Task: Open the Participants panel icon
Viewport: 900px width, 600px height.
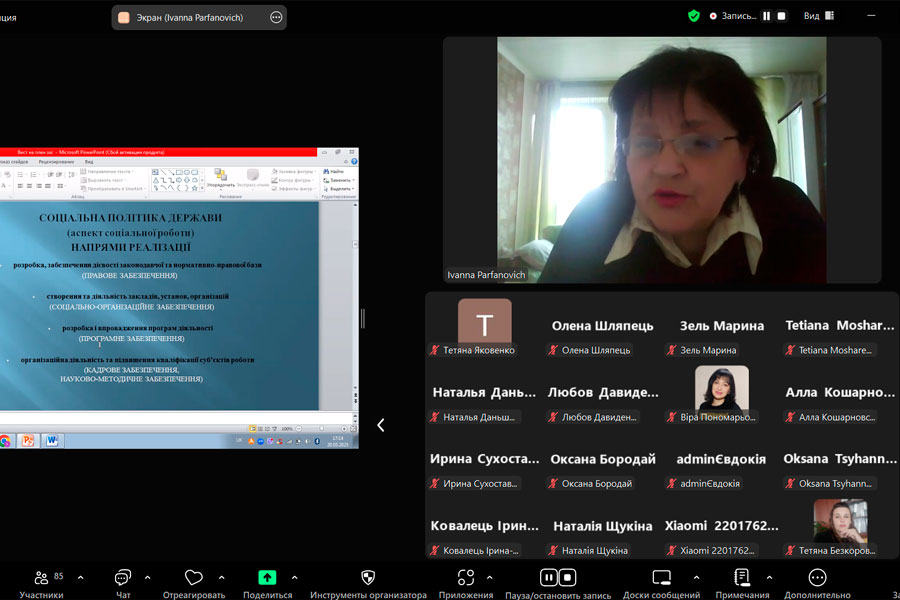Action: point(41,578)
